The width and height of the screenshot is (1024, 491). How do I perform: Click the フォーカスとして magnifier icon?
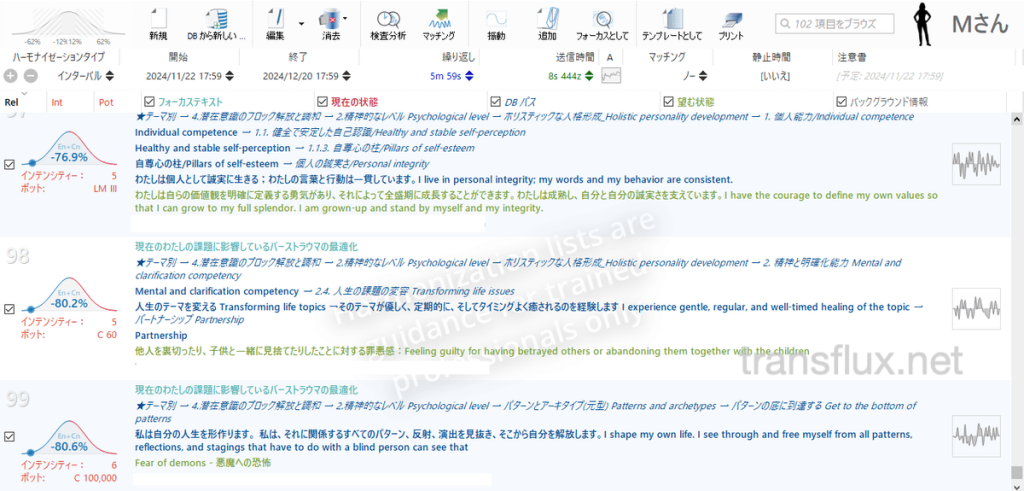(x=602, y=18)
